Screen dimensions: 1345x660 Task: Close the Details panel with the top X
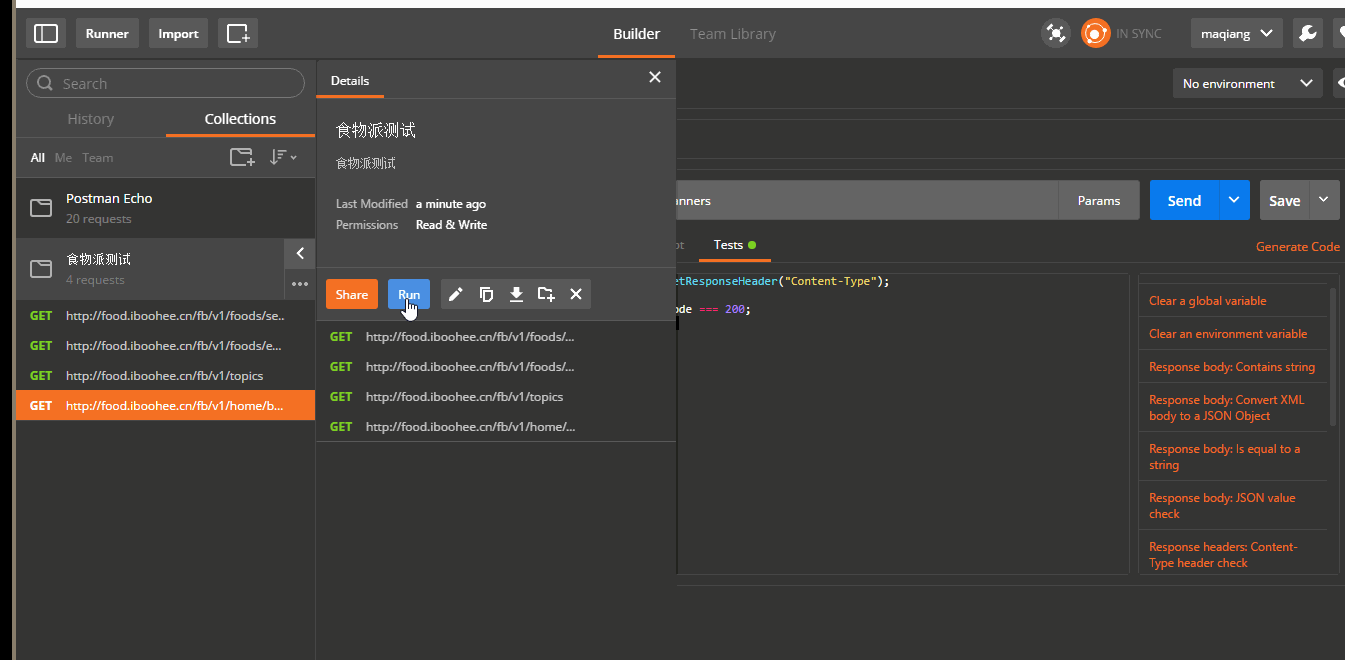655,77
